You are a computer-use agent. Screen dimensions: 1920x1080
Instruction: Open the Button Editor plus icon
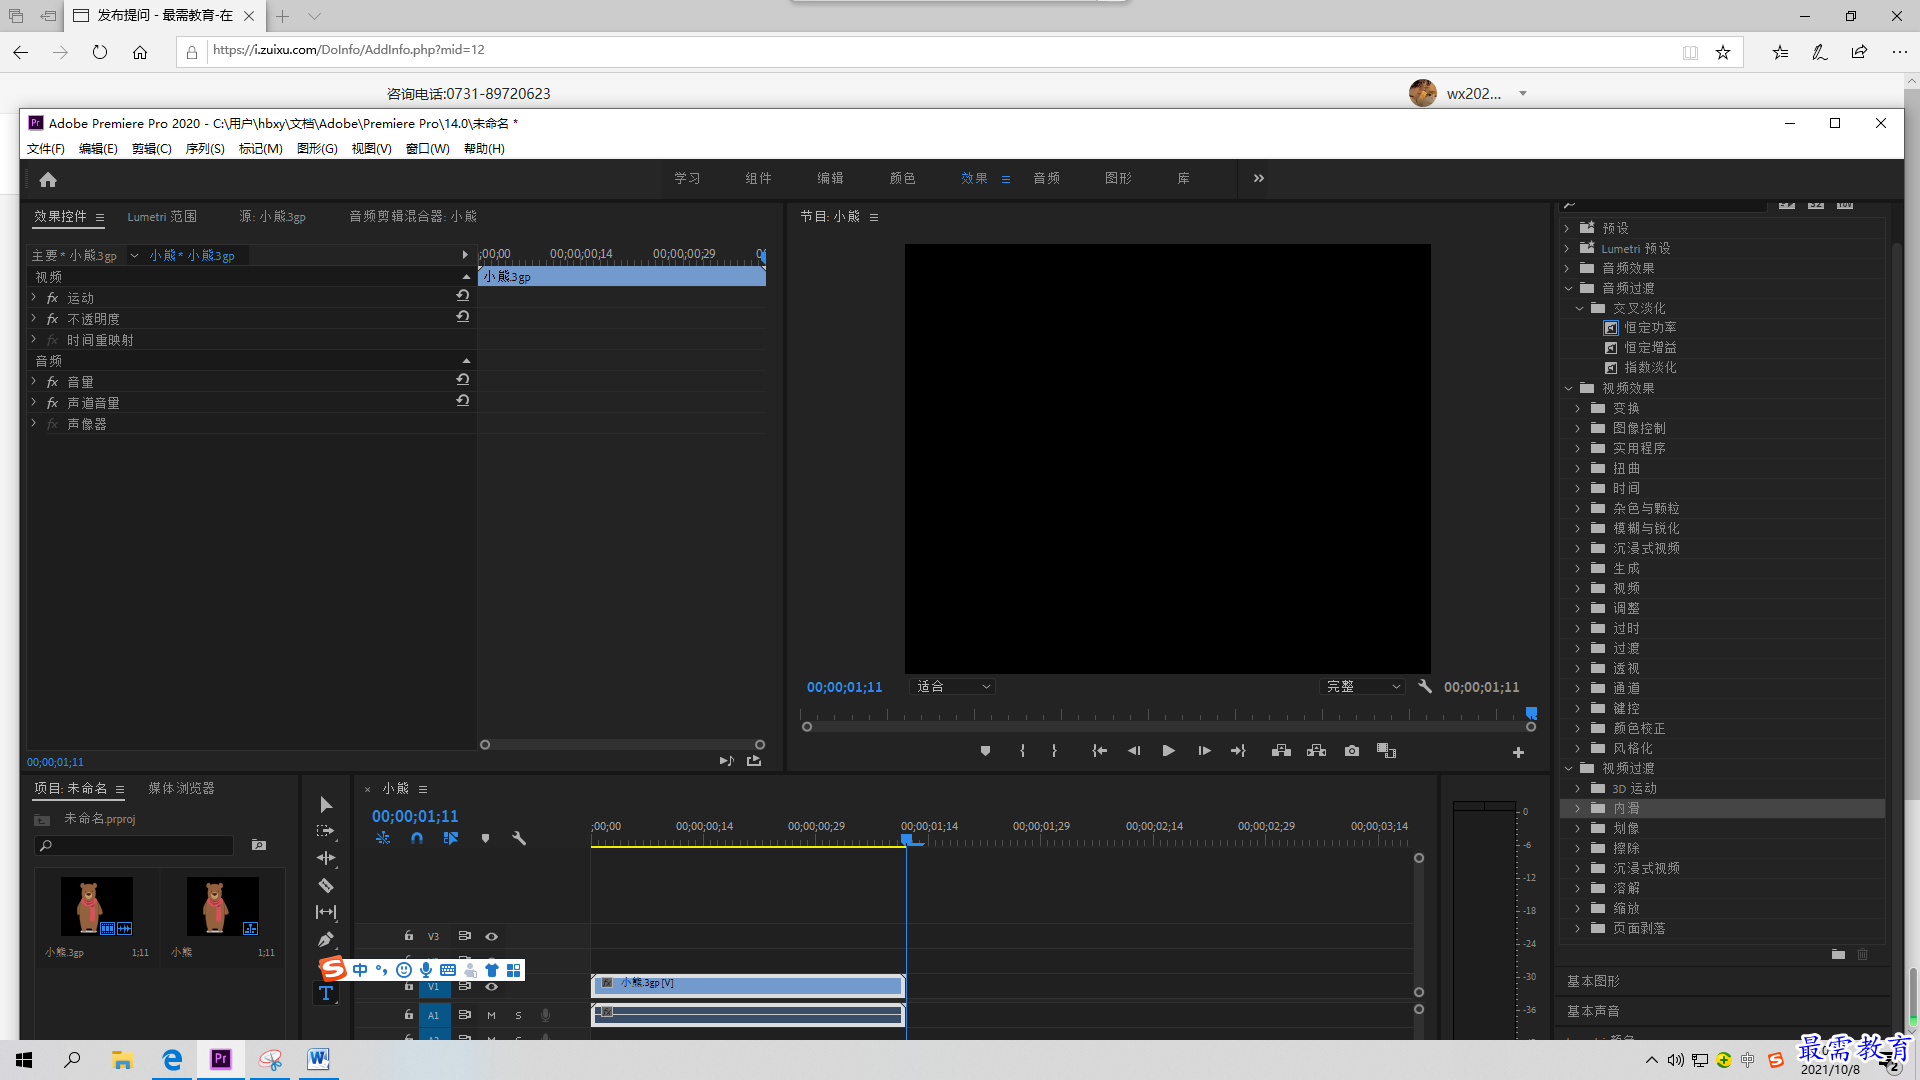coord(1518,753)
